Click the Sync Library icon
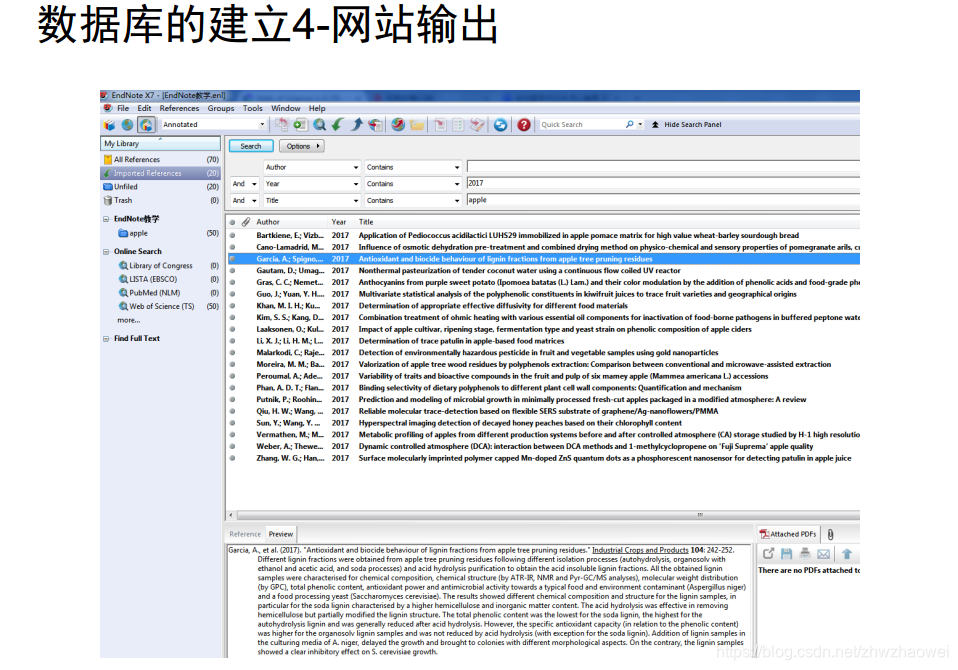958x670 pixels. (500, 125)
